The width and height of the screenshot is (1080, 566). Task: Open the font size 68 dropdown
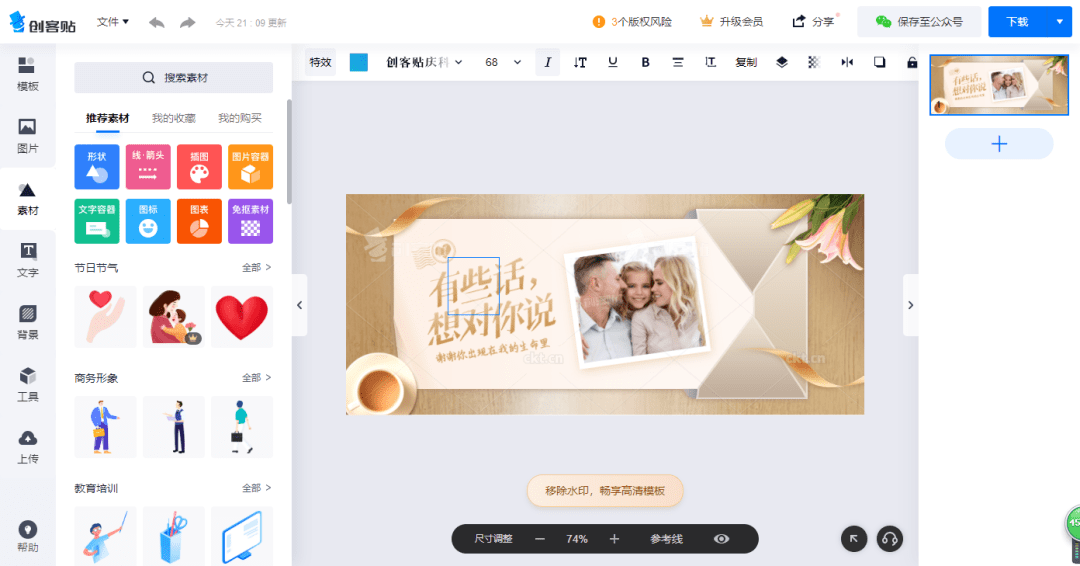pos(503,62)
